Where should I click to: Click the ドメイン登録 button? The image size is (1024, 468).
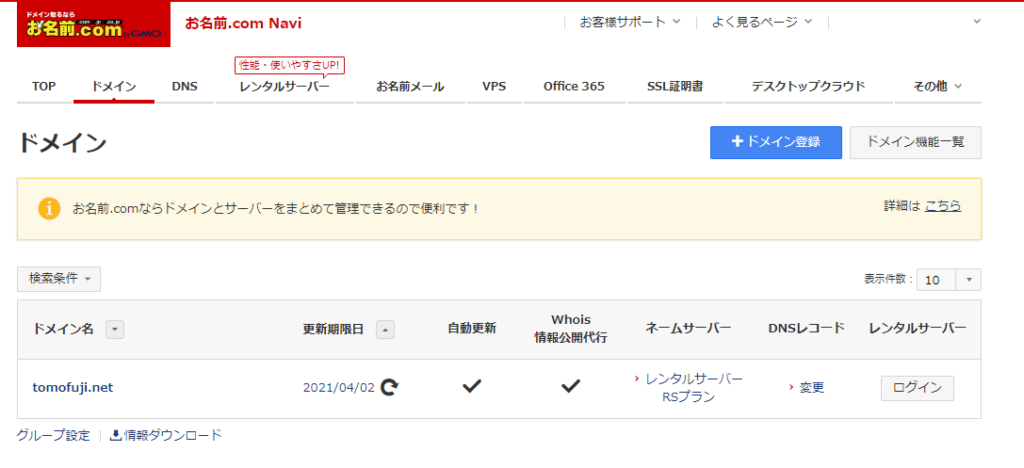pos(776,142)
